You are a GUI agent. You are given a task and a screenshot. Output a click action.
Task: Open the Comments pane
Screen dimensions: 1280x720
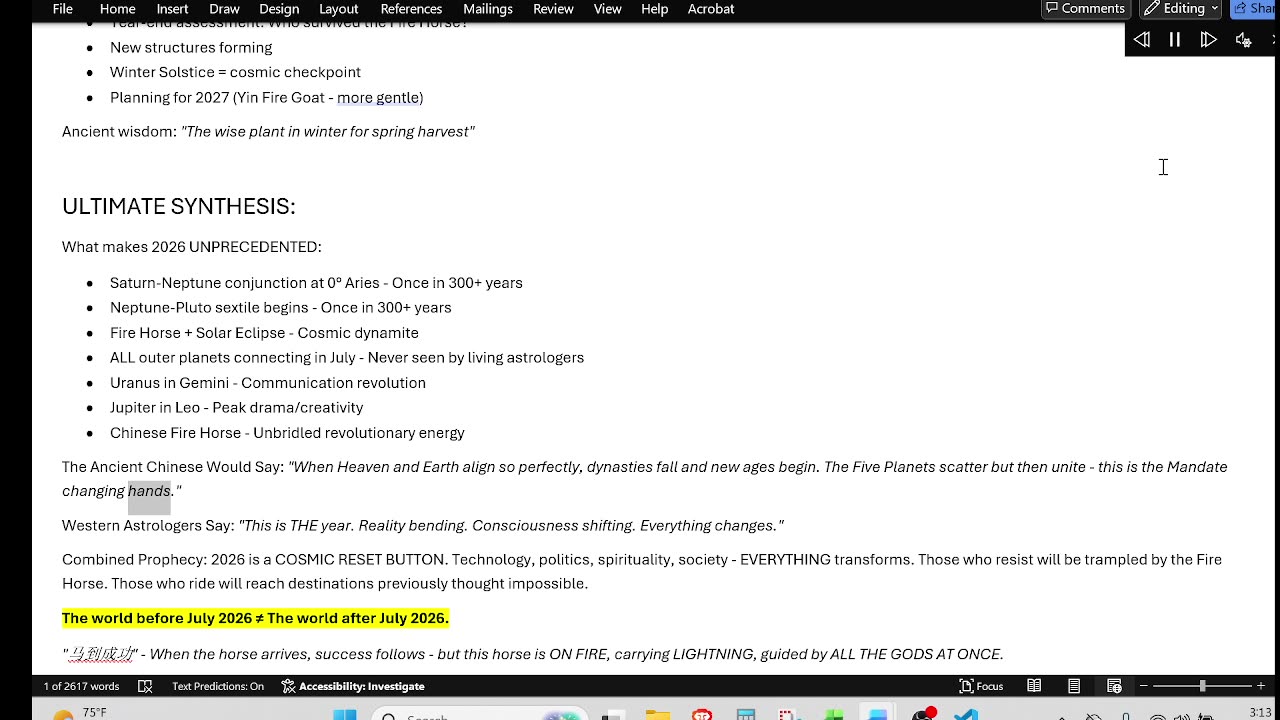[x=1084, y=9]
